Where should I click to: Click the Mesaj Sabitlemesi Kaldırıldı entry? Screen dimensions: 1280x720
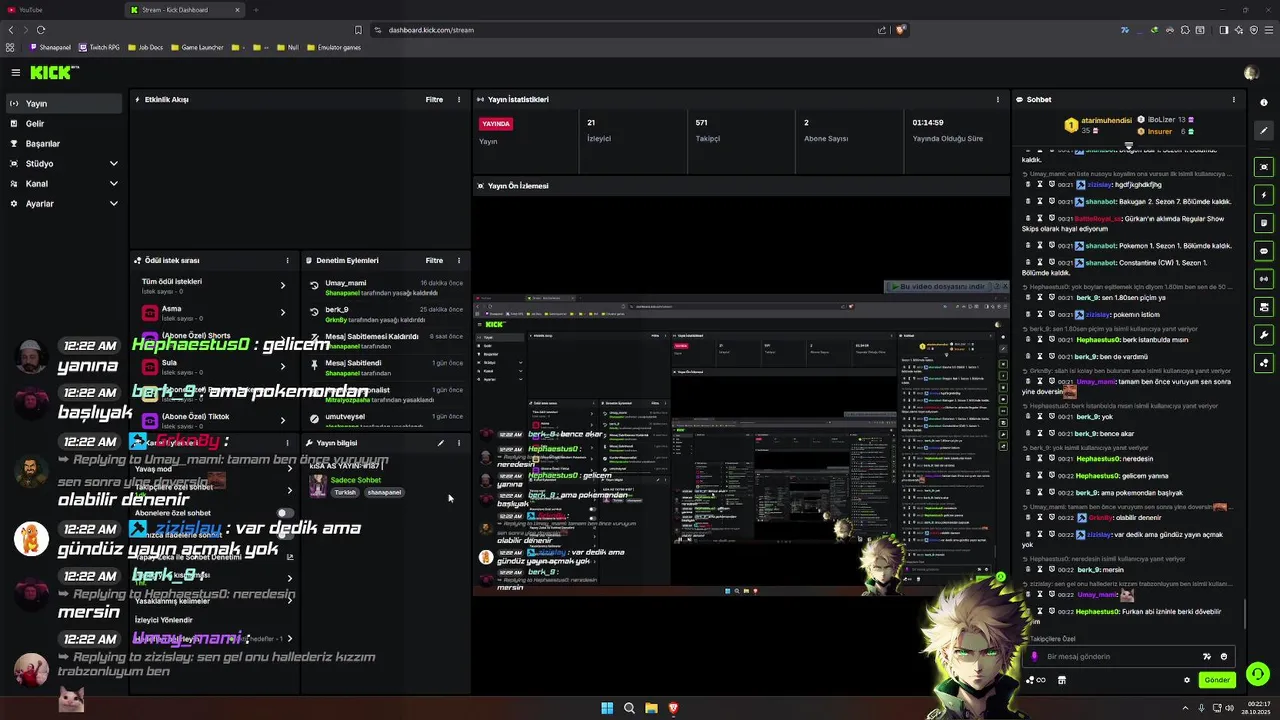(x=385, y=341)
